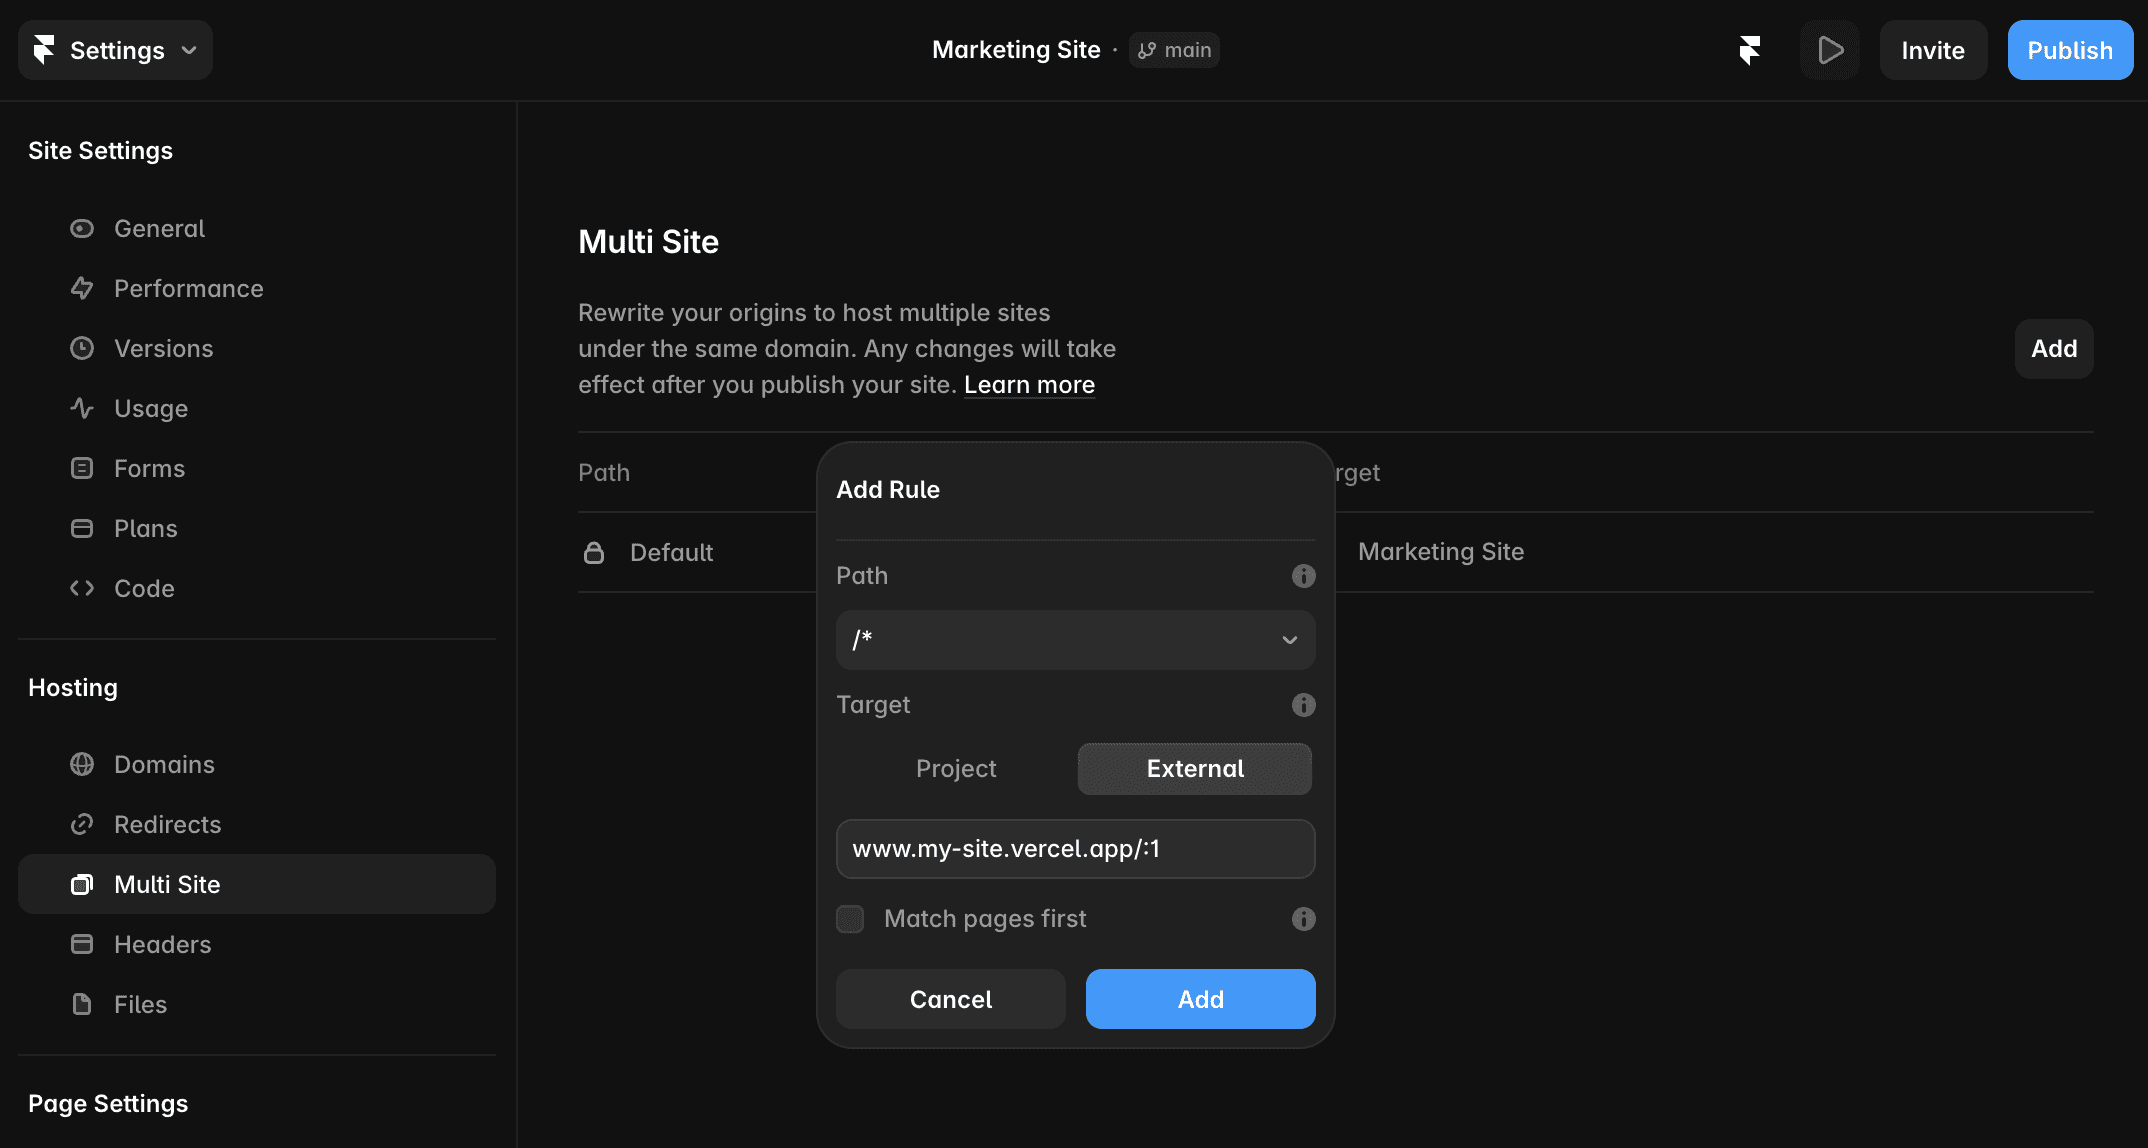Confirm Add in the Add Rule dialog
Image resolution: width=2148 pixels, height=1148 pixels.
point(1201,999)
